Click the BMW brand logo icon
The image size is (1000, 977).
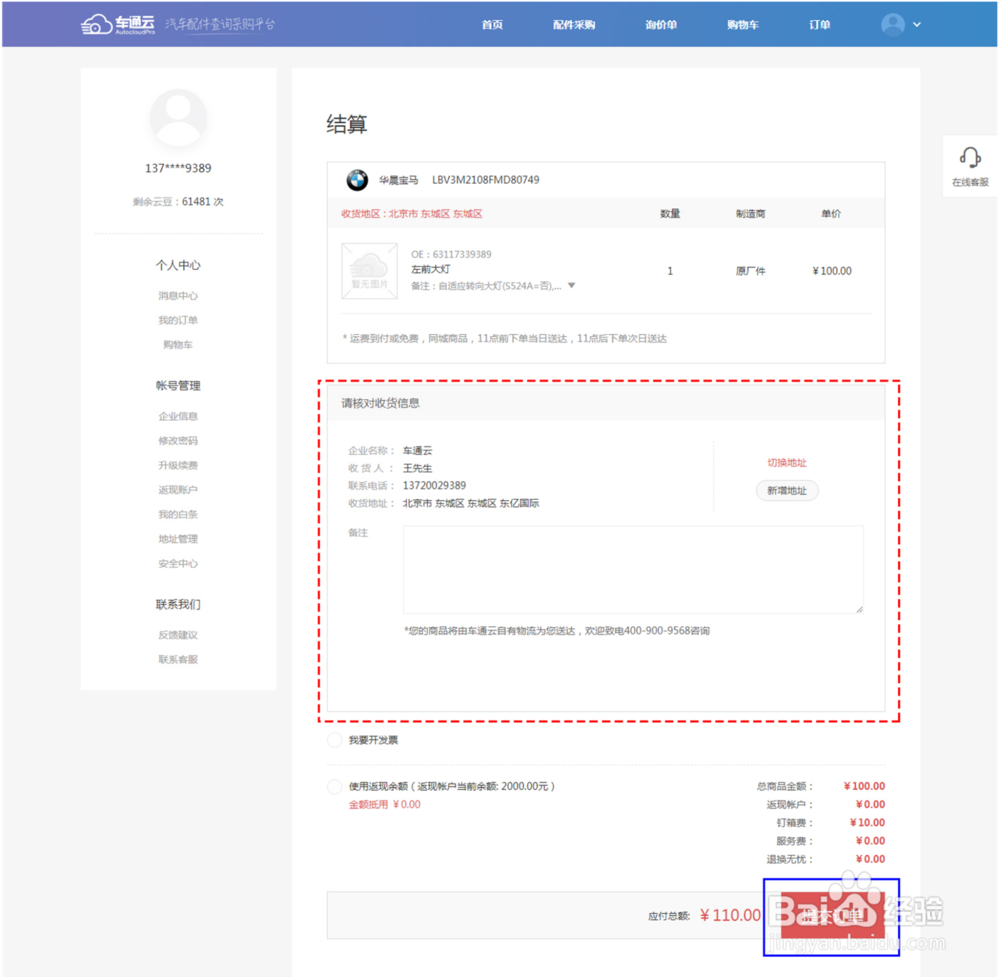point(357,180)
